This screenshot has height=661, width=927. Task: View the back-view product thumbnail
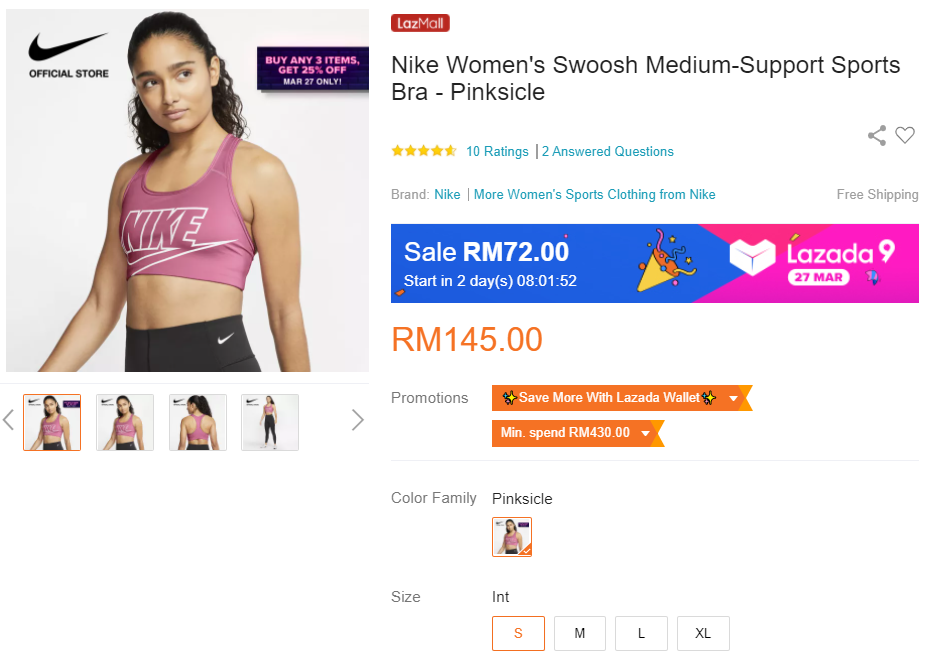pyautogui.click(x=198, y=422)
